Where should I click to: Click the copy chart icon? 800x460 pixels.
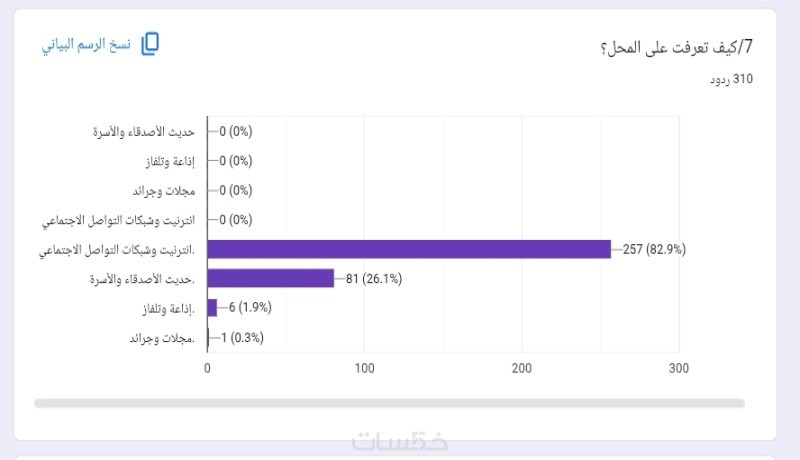(x=150, y=44)
